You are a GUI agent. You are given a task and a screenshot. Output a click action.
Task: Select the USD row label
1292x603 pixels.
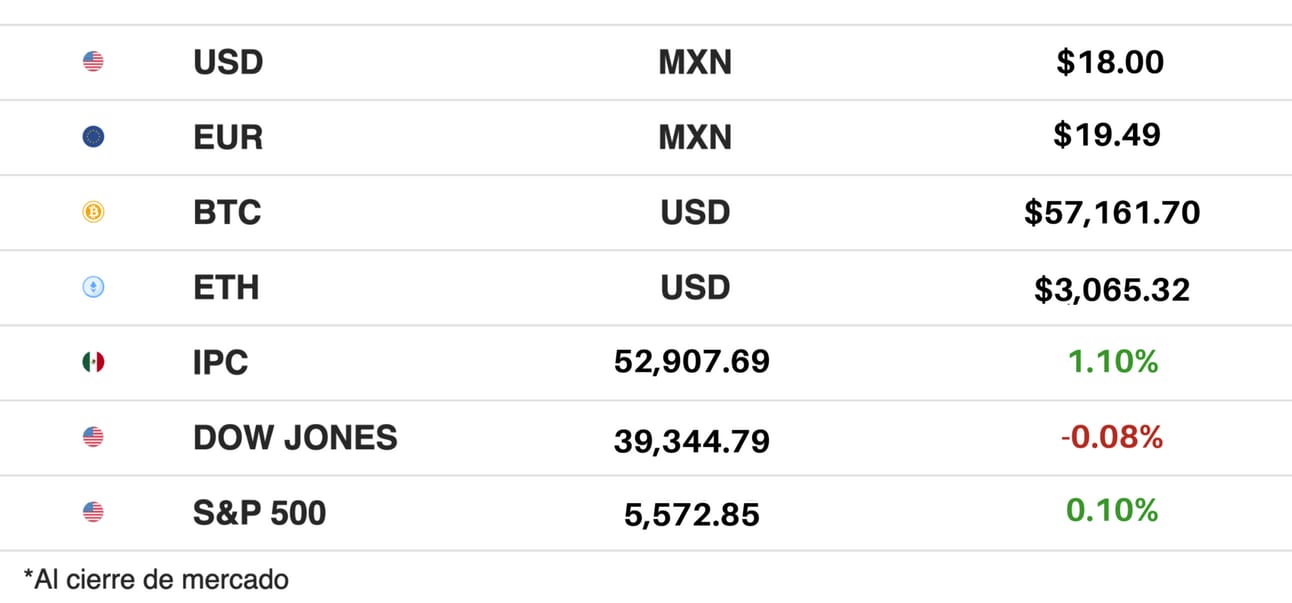point(228,62)
